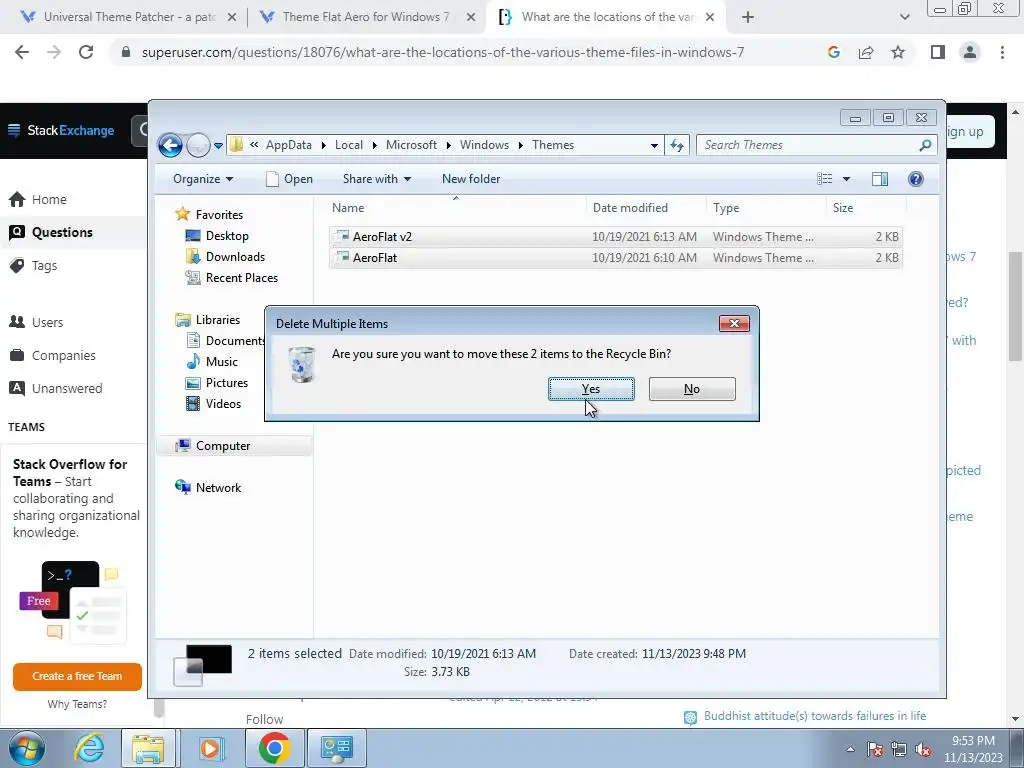Click Explorer forward navigation arrow
1024x768 pixels.
point(198,145)
